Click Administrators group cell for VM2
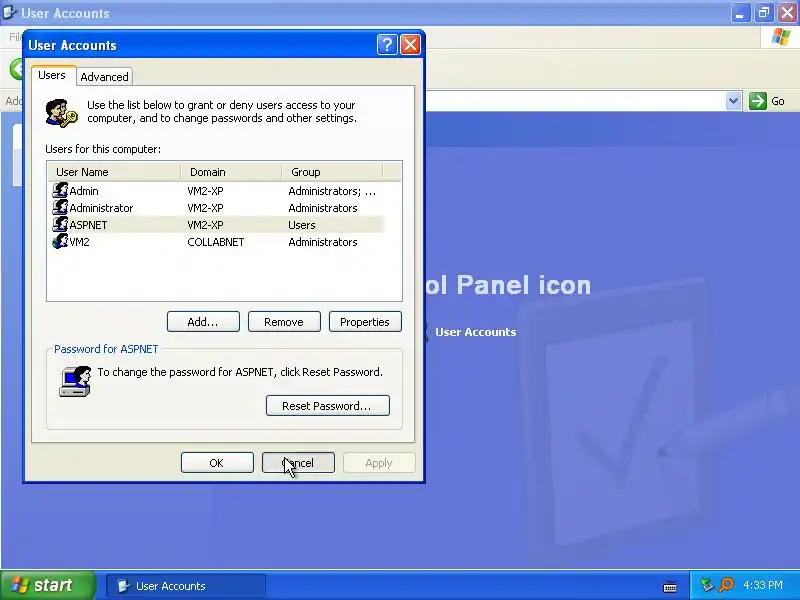The image size is (800, 600). point(322,242)
